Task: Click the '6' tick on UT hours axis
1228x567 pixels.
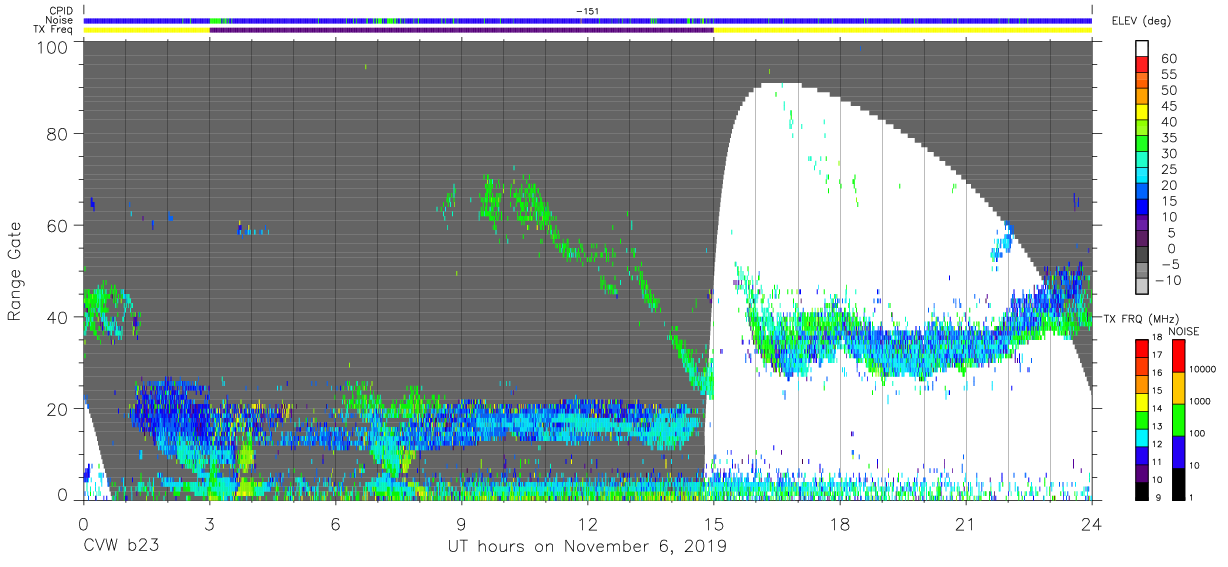Action: [x=335, y=524]
